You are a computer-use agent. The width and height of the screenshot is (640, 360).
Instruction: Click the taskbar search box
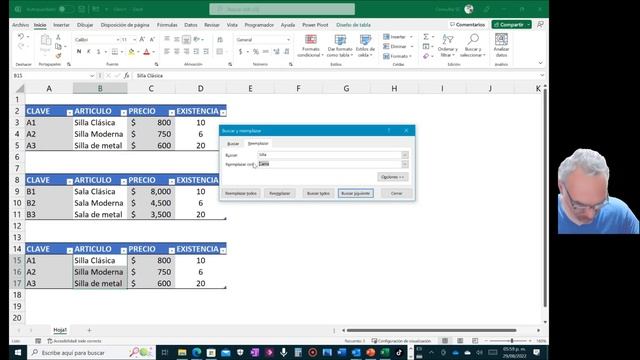pyautogui.click(x=91, y=352)
